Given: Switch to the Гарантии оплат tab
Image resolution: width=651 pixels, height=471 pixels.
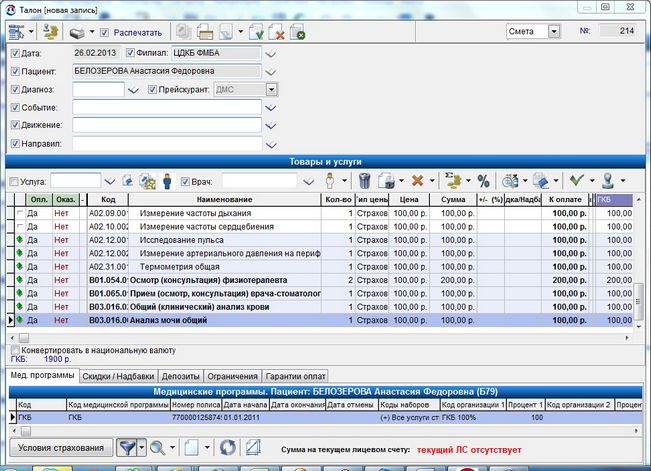Looking at the screenshot, I should coord(295,376).
